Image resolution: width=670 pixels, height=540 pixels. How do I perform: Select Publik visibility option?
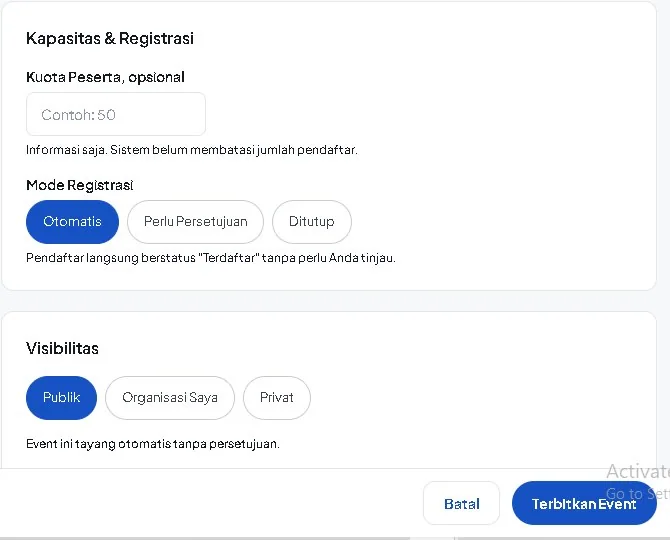coord(62,398)
